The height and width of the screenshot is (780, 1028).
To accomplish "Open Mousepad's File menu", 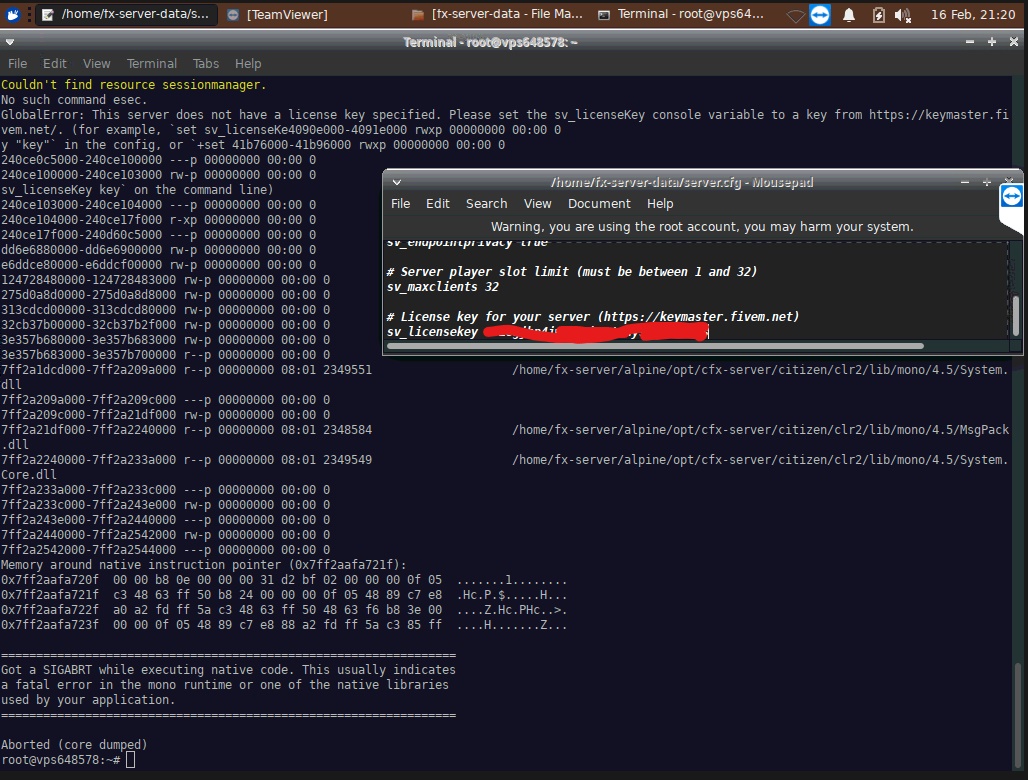I will tap(400, 203).
